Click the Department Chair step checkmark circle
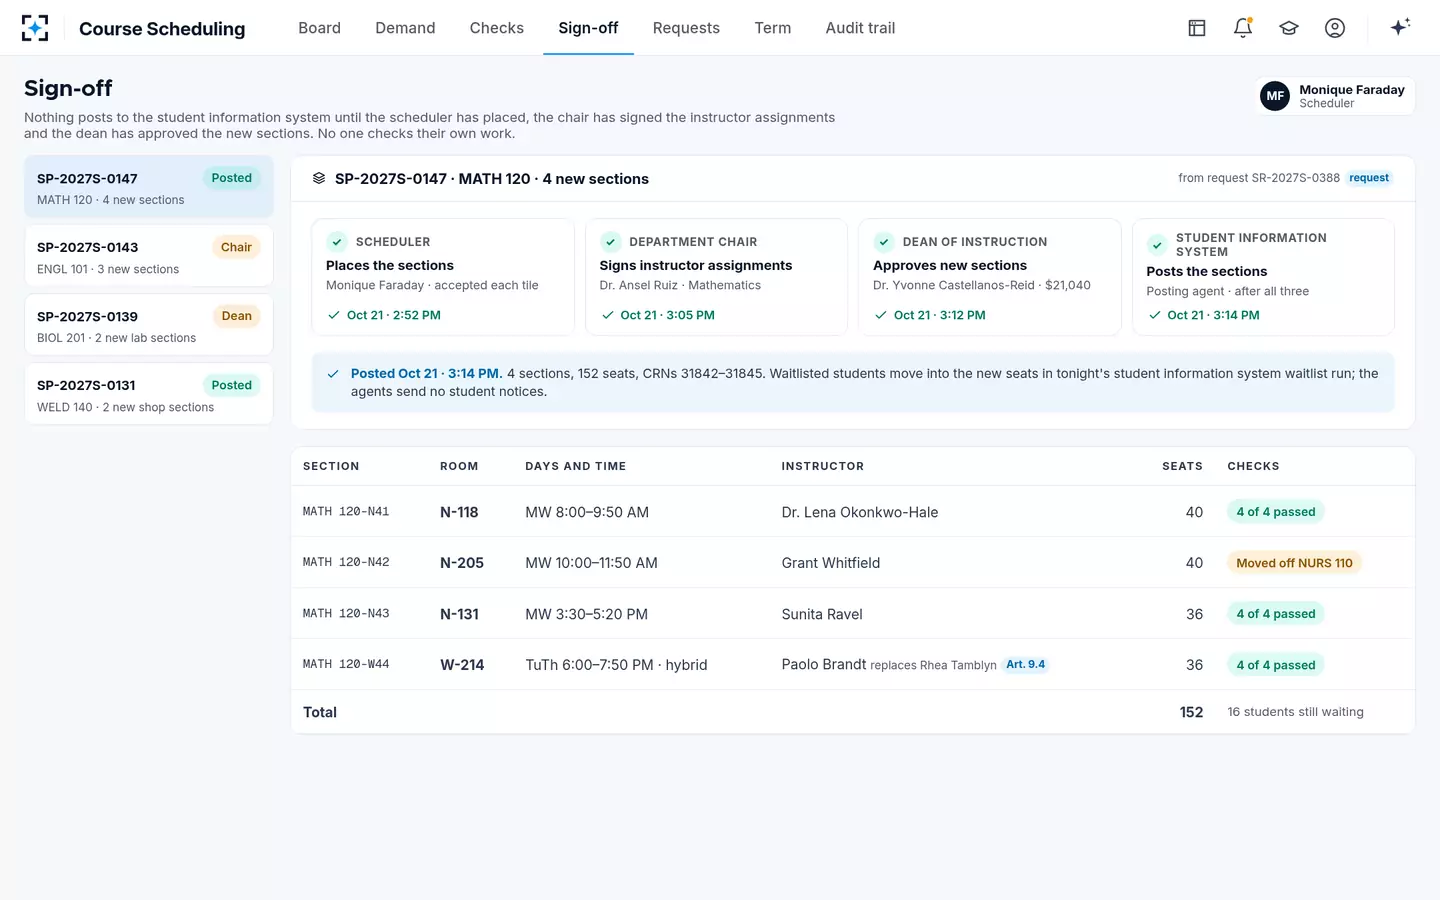This screenshot has width=1440, height=900. [610, 241]
